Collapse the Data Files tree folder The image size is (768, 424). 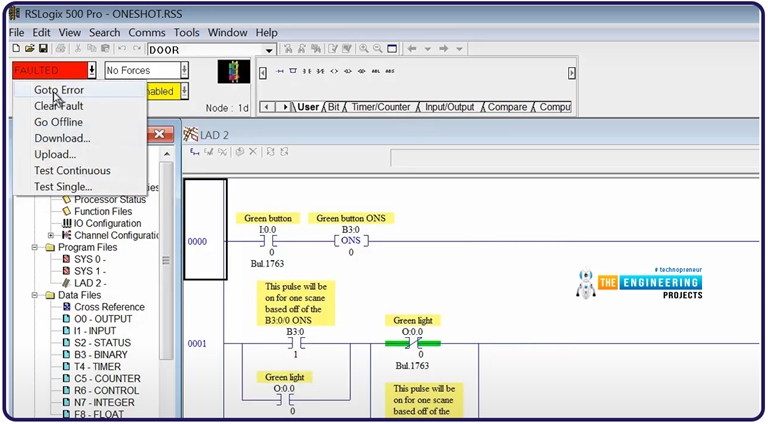click(35, 295)
